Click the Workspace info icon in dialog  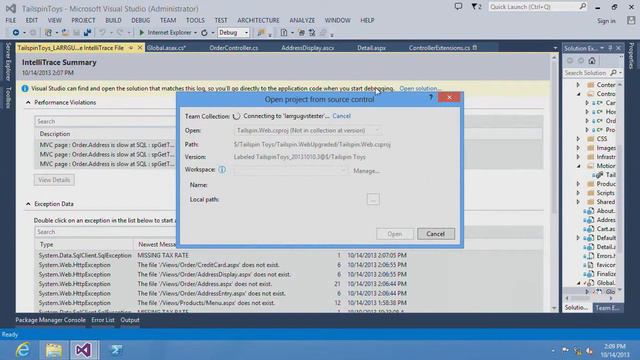pyautogui.click(x=222, y=169)
